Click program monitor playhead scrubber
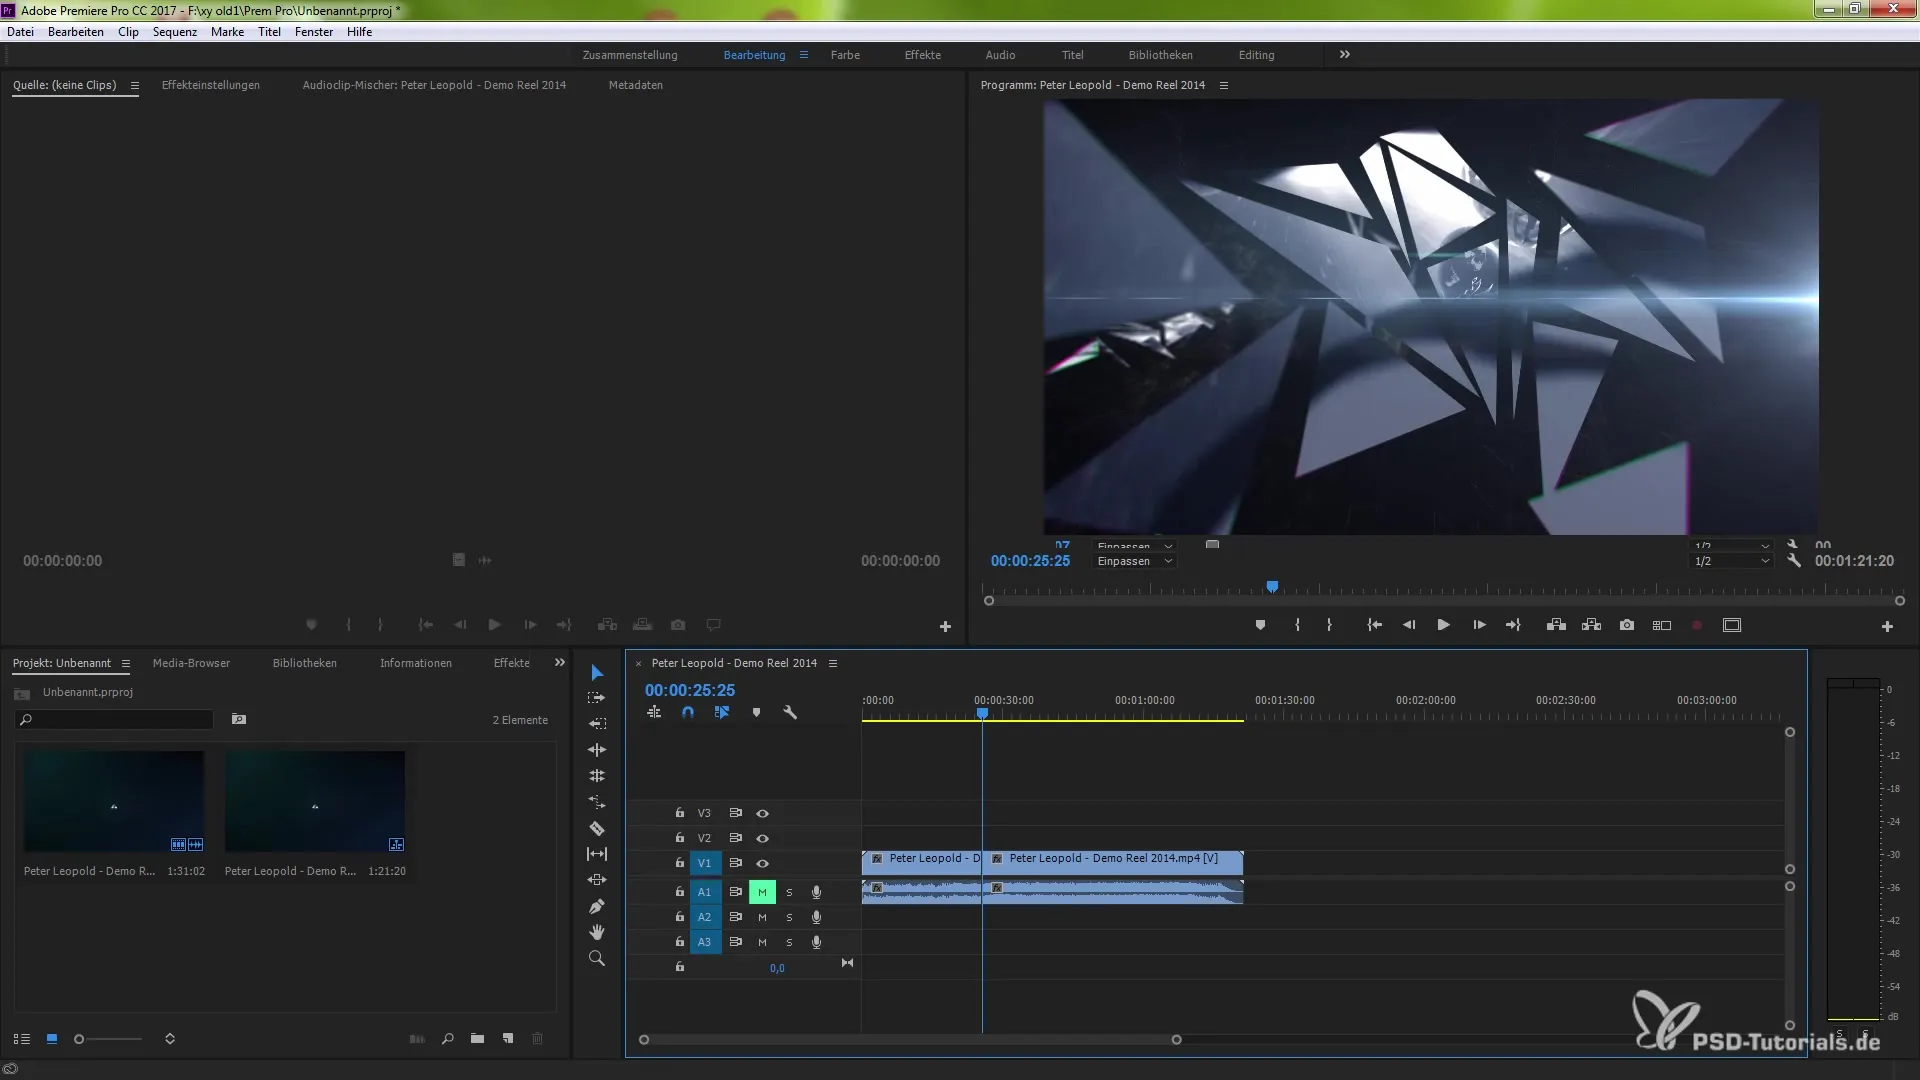The width and height of the screenshot is (1920, 1080). (x=1272, y=587)
